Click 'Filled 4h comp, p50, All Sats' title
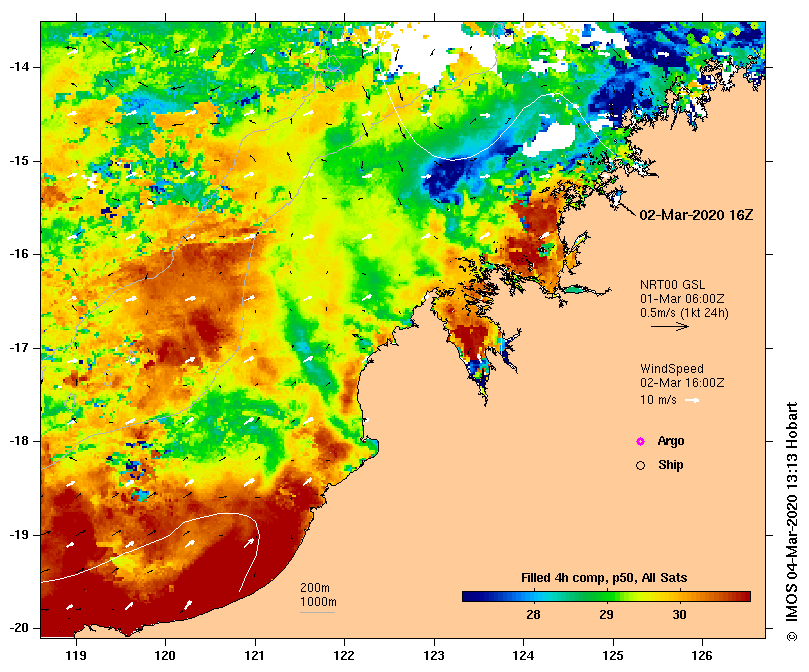 [x=604, y=578]
